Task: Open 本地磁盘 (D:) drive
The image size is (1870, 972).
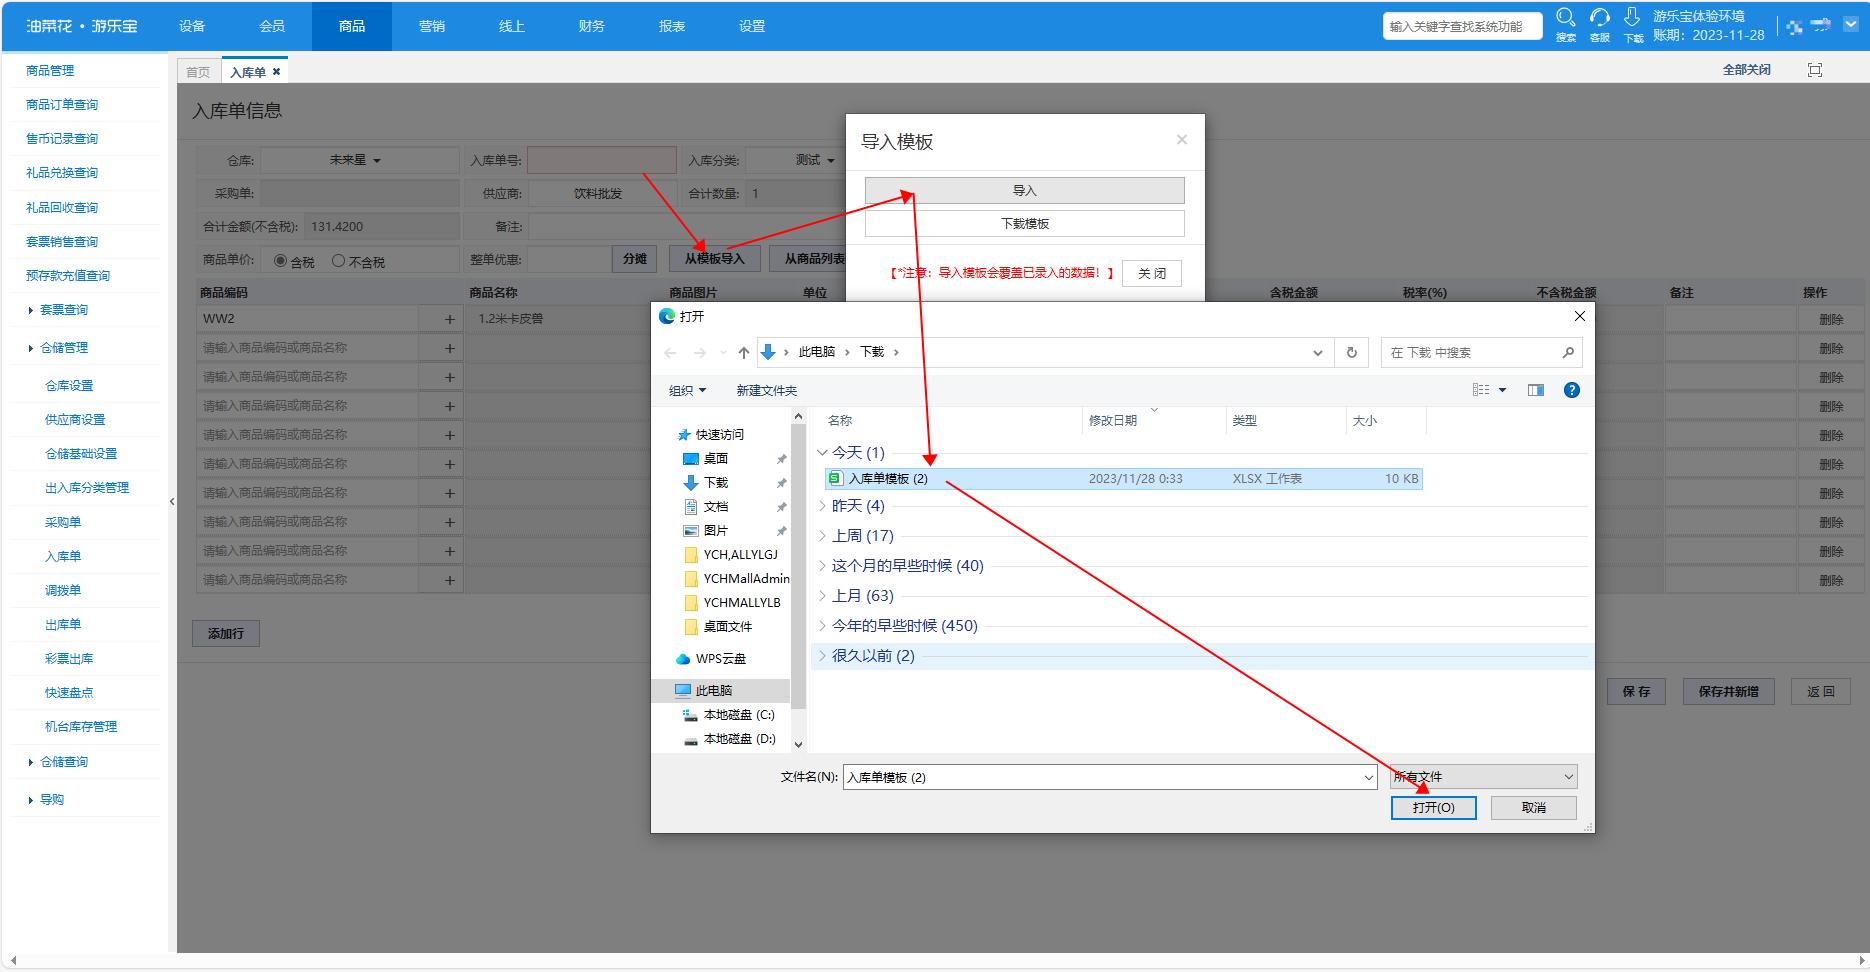Action: coord(738,738)
